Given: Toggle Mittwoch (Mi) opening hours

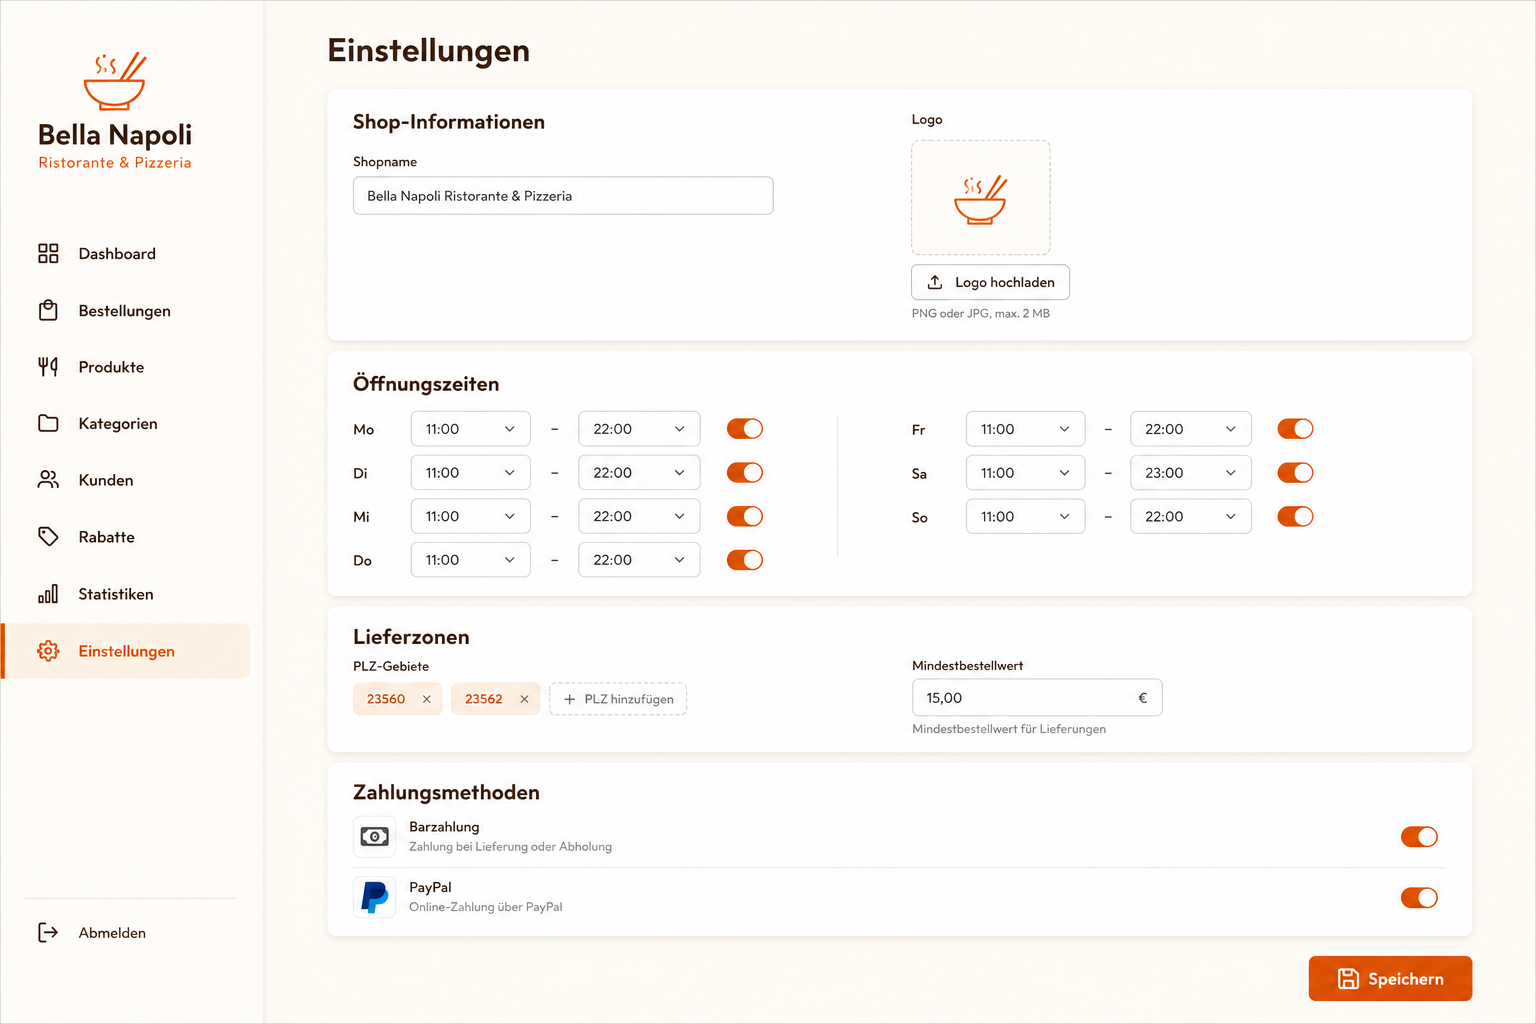Looking at the screenshot, I should click(745, 516).
